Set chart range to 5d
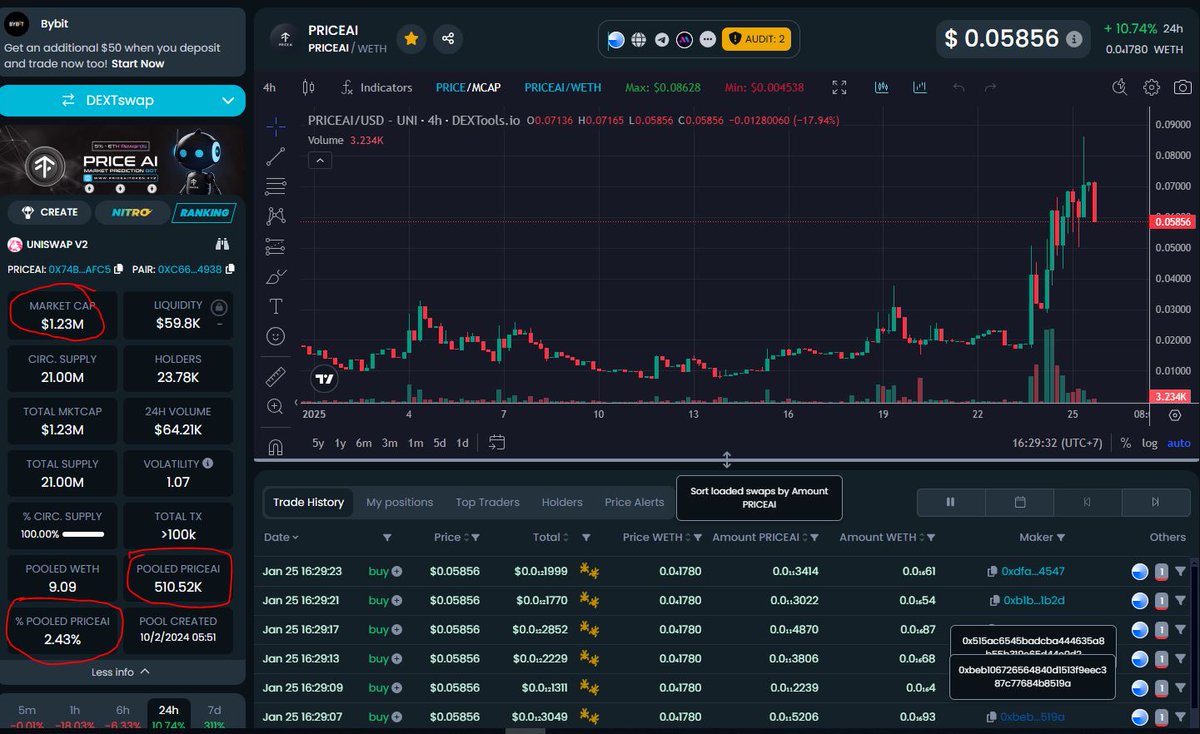 [440, 442]
